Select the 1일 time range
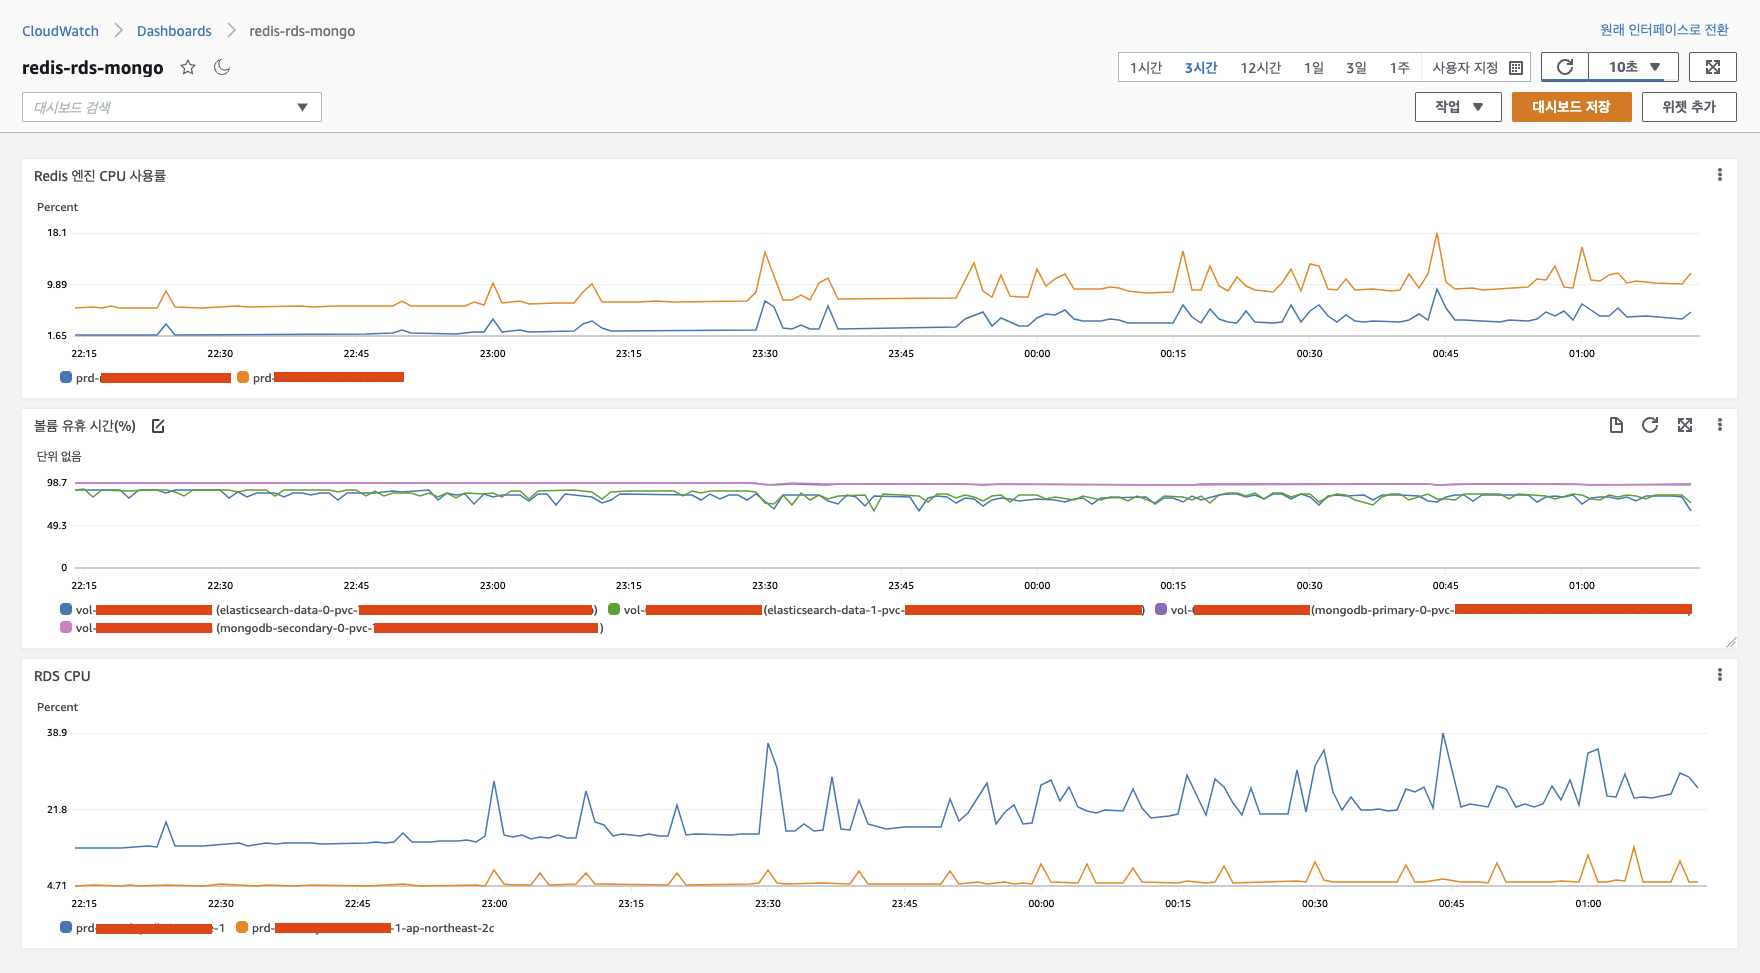 click(1313, 68)
